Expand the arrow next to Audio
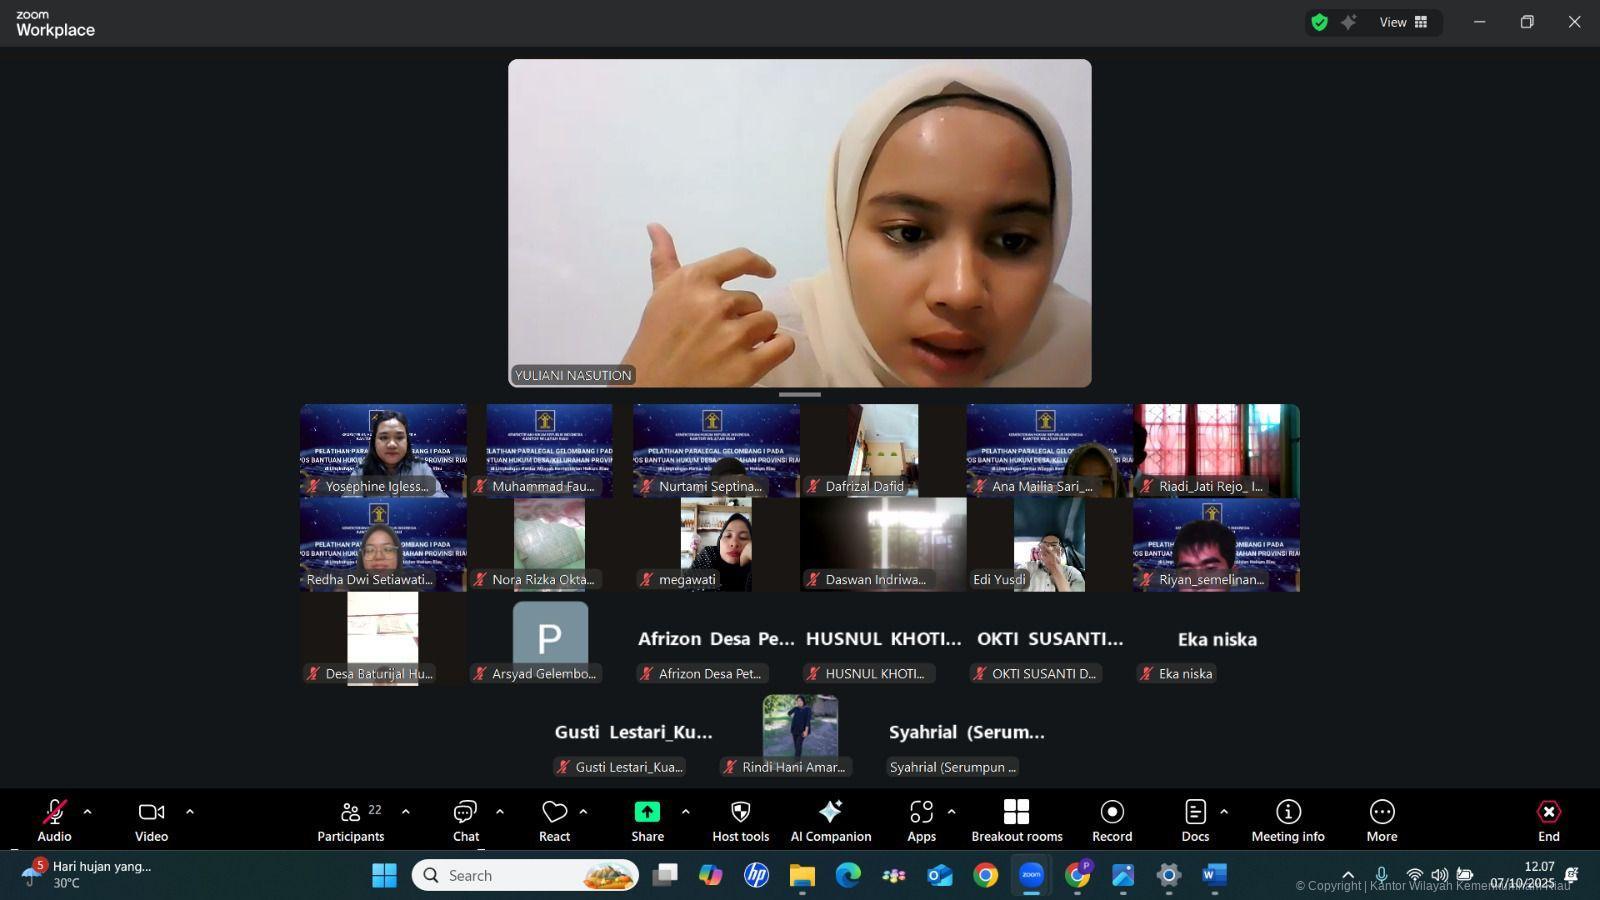The width and height of the screenshot is (1600, 900). (x=87, y=812)
